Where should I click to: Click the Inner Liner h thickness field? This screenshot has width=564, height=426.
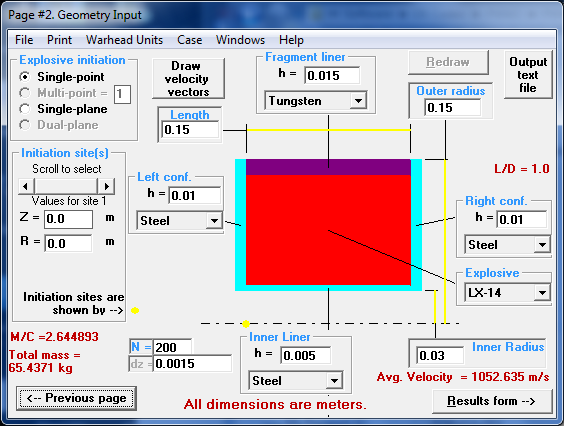pyautogui.click(x=305, y=355)
